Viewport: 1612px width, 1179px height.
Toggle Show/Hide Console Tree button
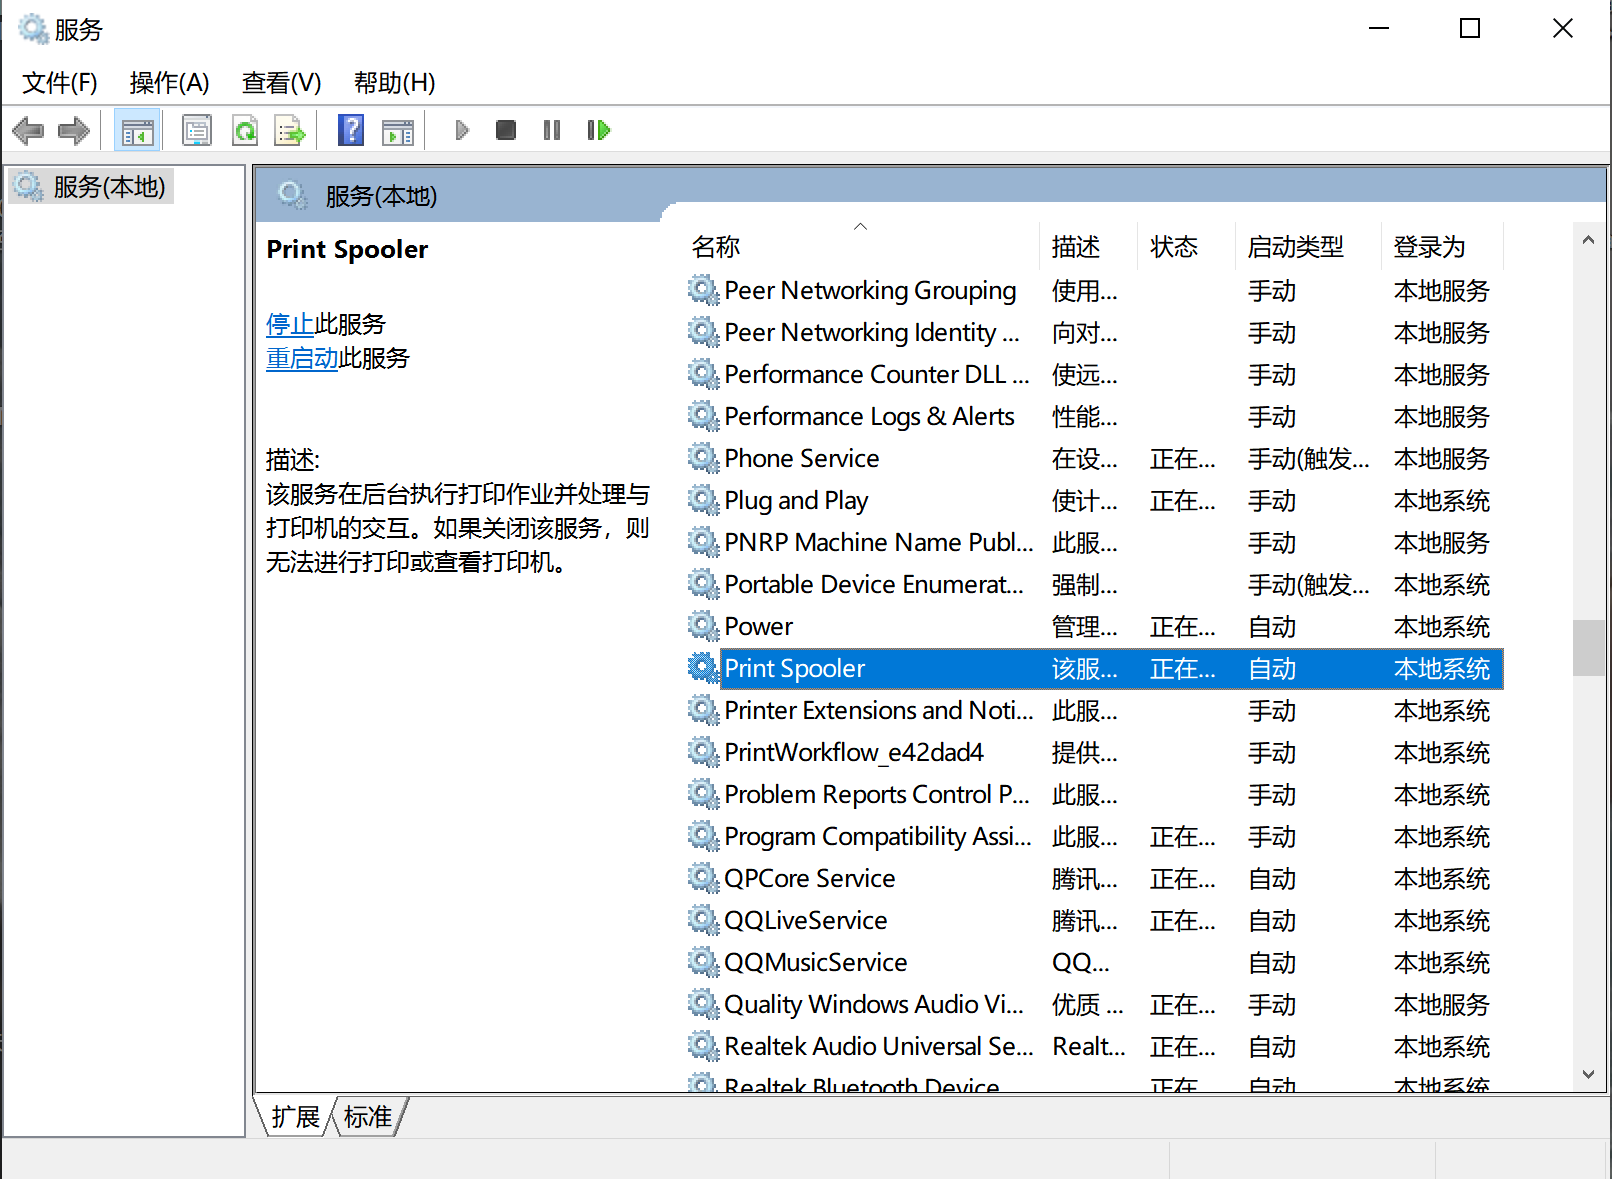(137, 130)
